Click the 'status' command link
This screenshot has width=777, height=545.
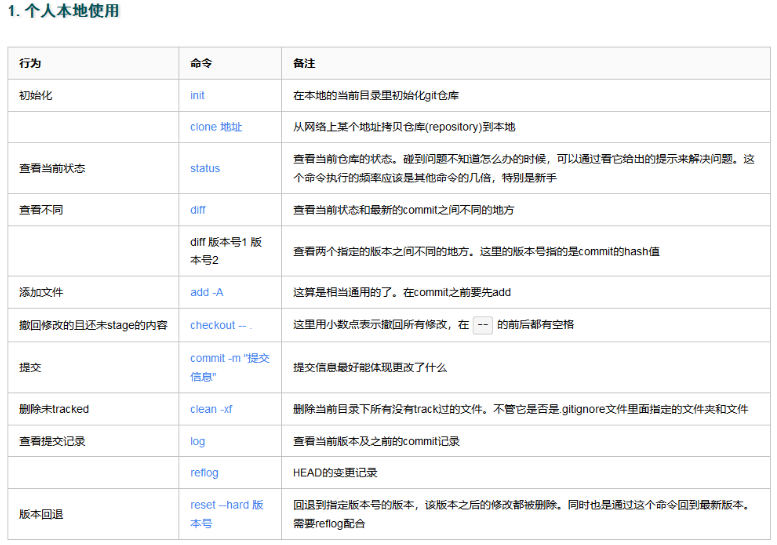click(x=205, y=168)
